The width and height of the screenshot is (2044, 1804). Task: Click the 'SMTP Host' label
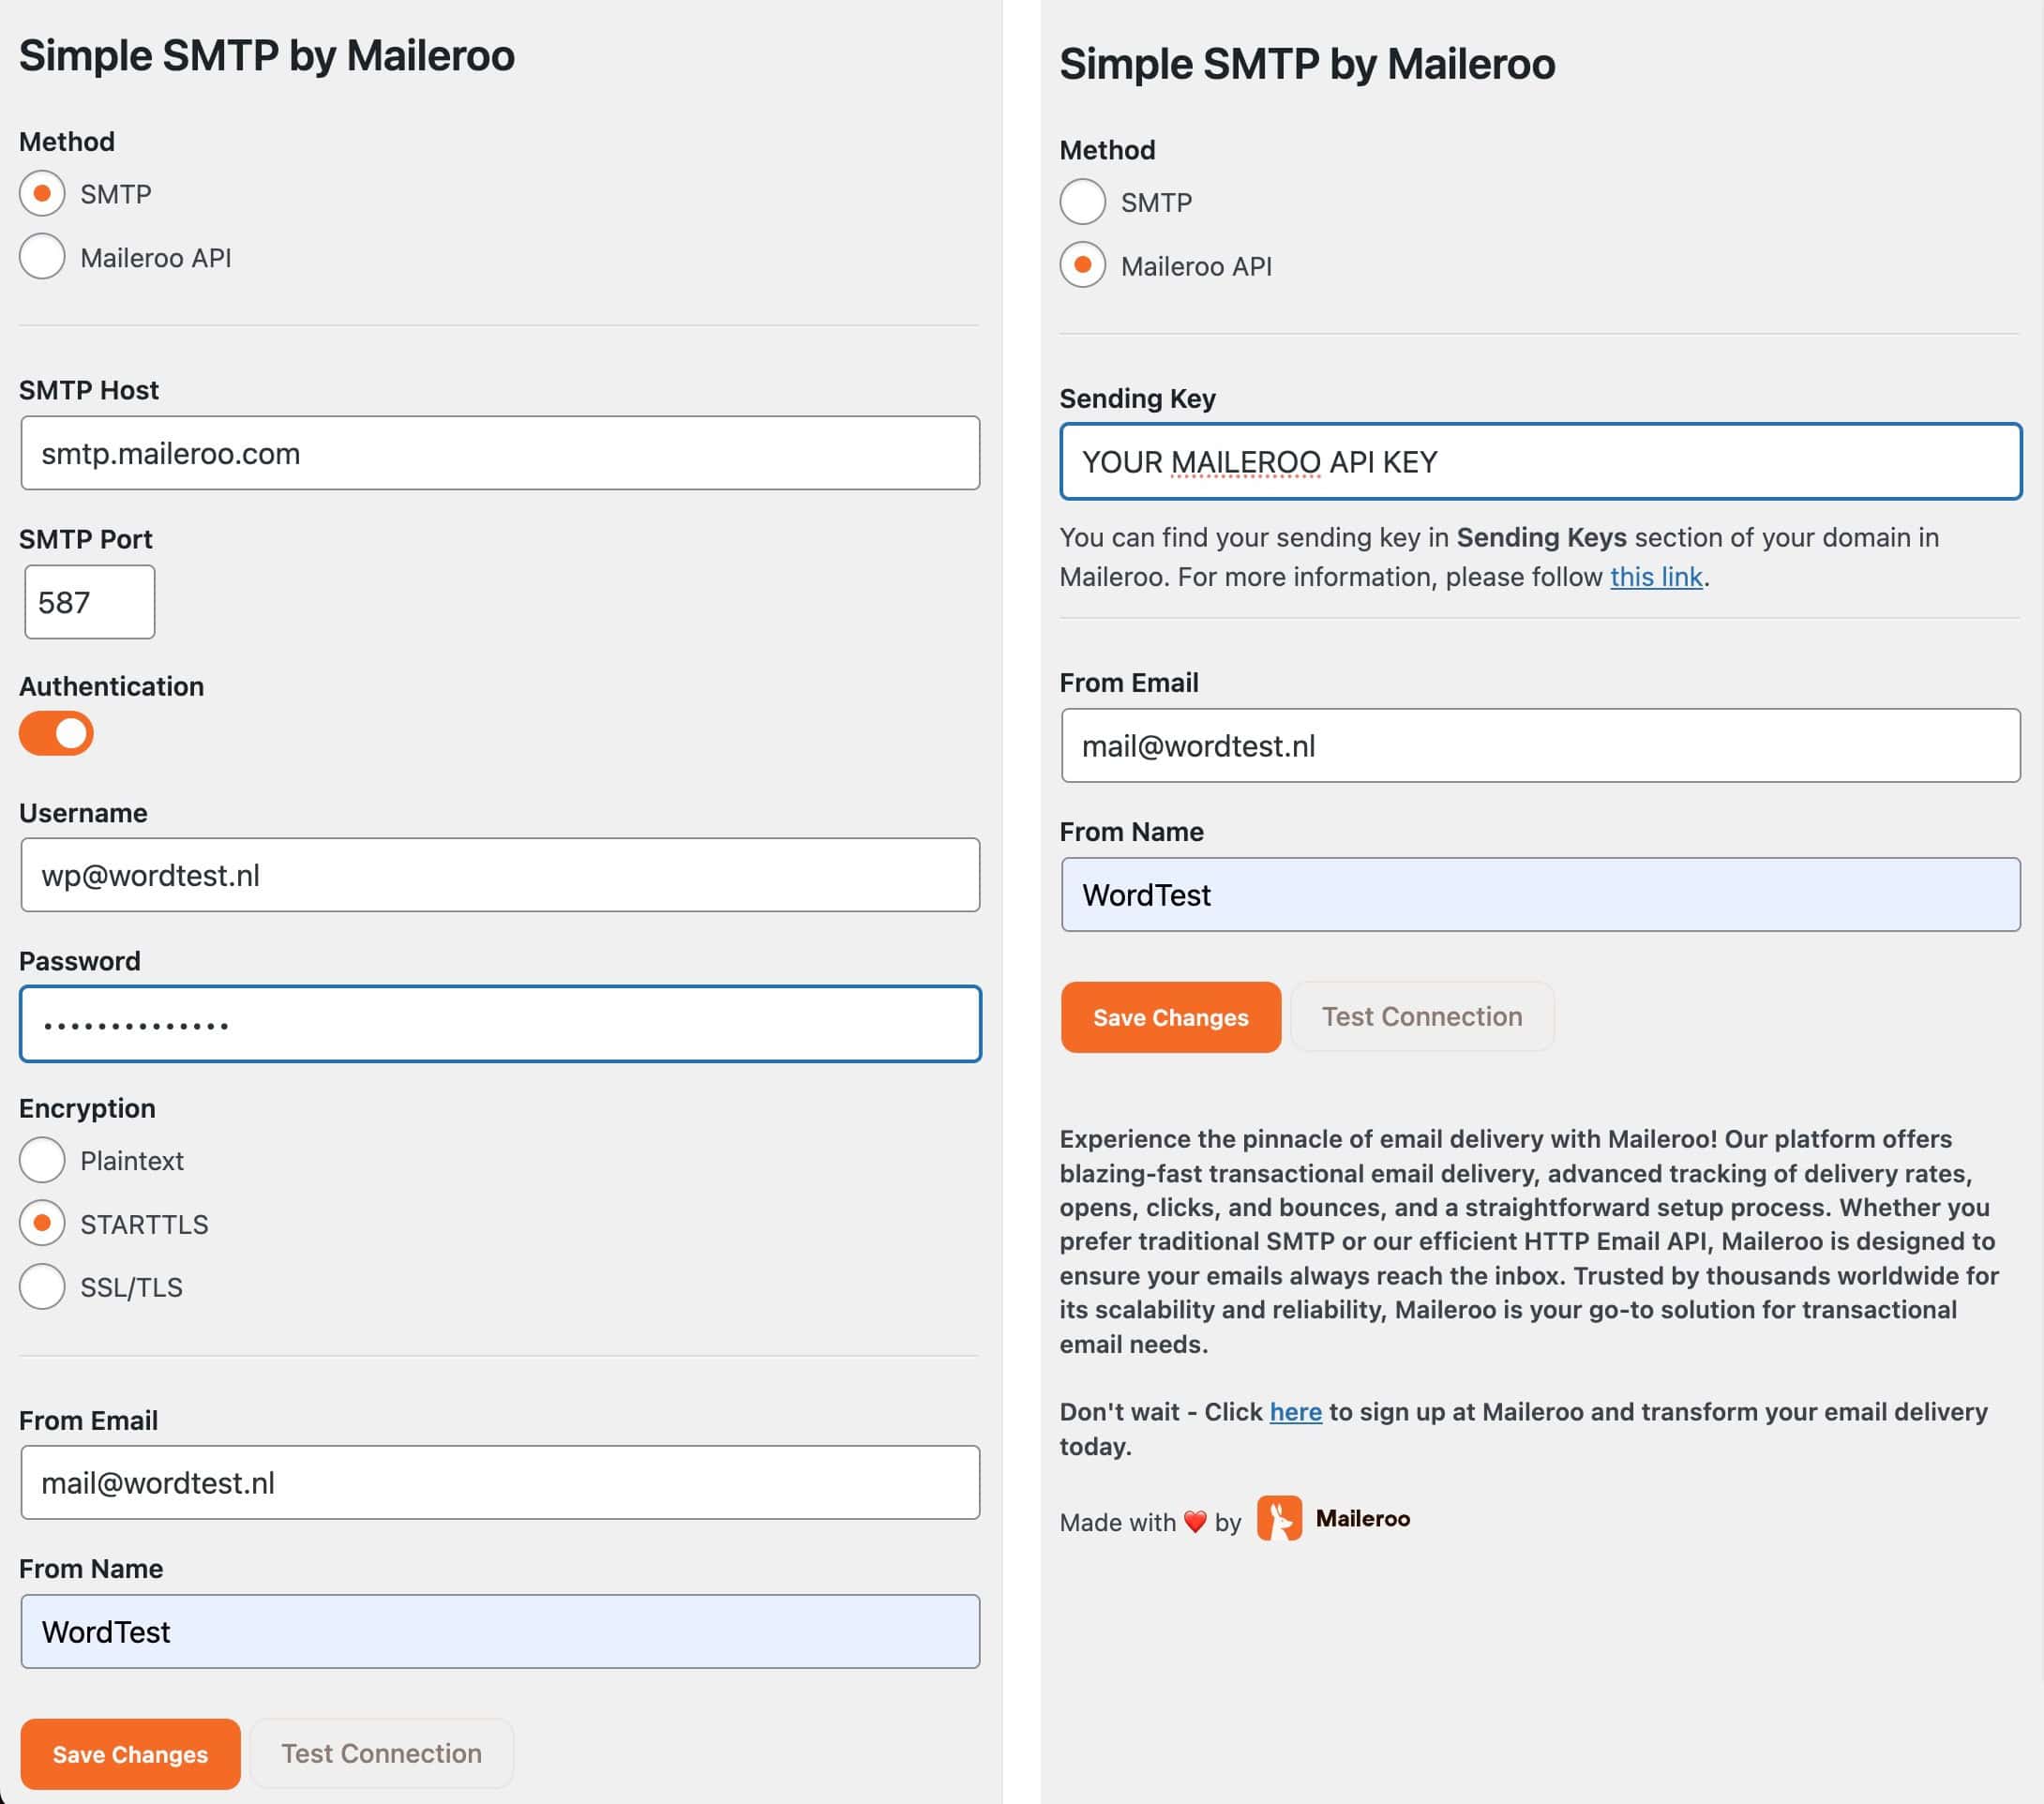pyautogui.click(x=89, y=390)
